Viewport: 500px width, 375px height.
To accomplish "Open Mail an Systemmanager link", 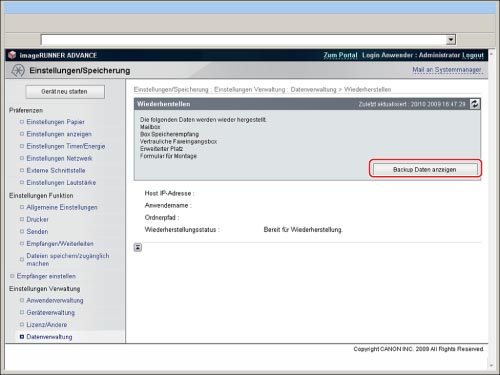I will [447, 70].
